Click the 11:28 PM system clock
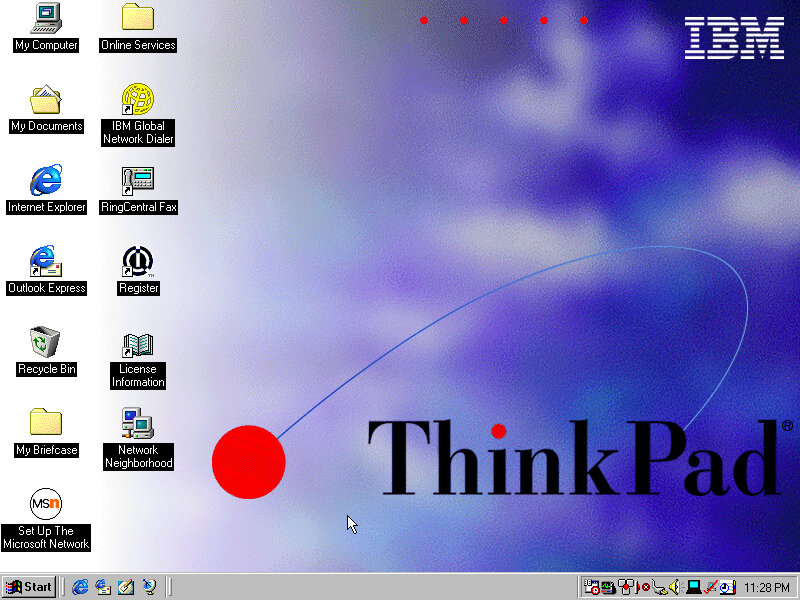 767,587
